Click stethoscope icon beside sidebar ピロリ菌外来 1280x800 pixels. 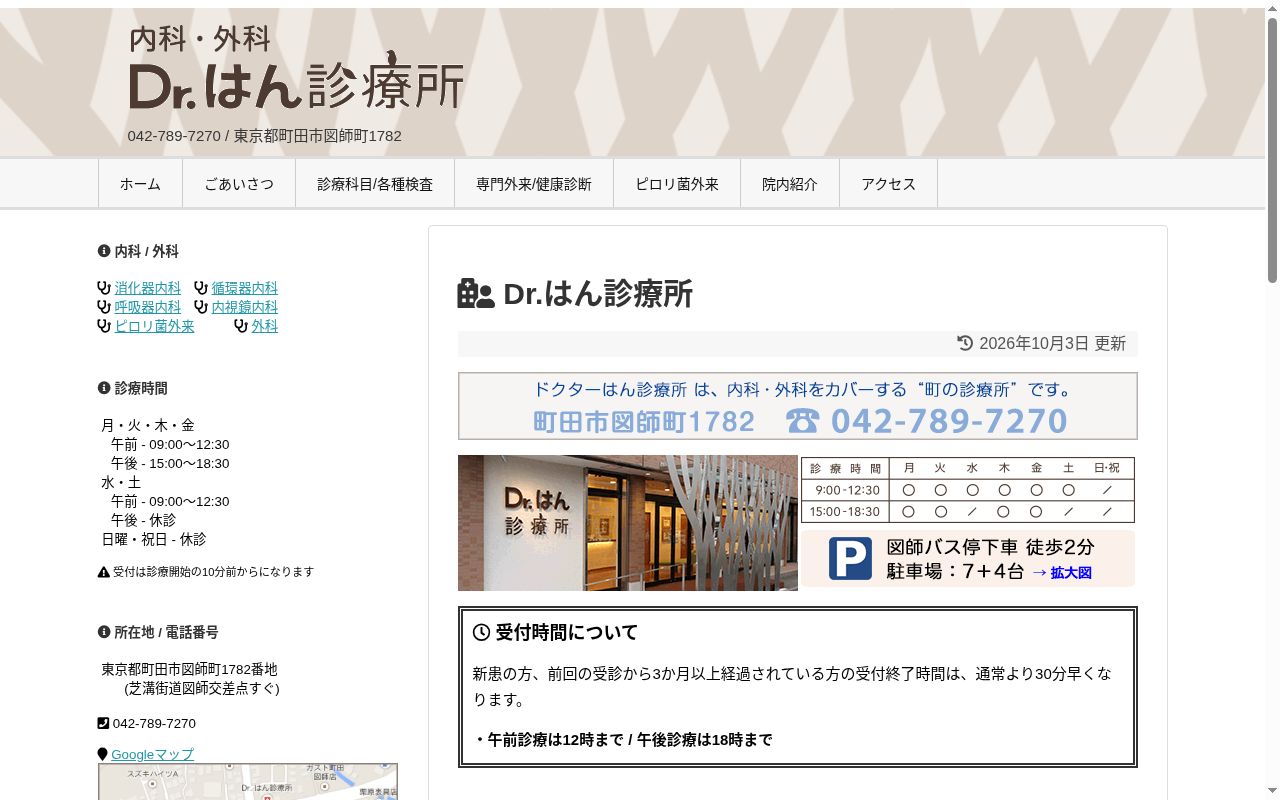click(104, 326)
